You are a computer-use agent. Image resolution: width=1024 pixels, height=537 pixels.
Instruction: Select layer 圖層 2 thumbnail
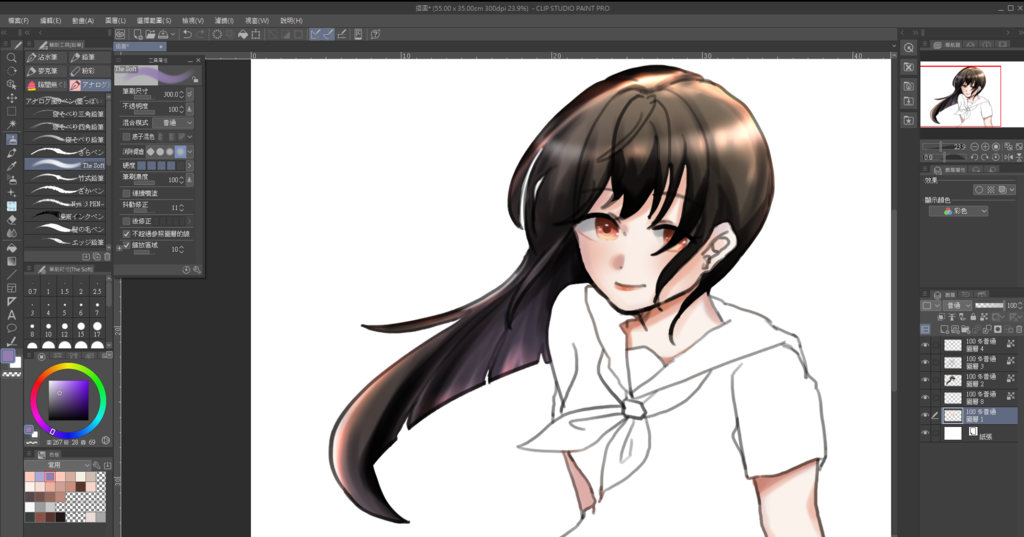[953, 380]
